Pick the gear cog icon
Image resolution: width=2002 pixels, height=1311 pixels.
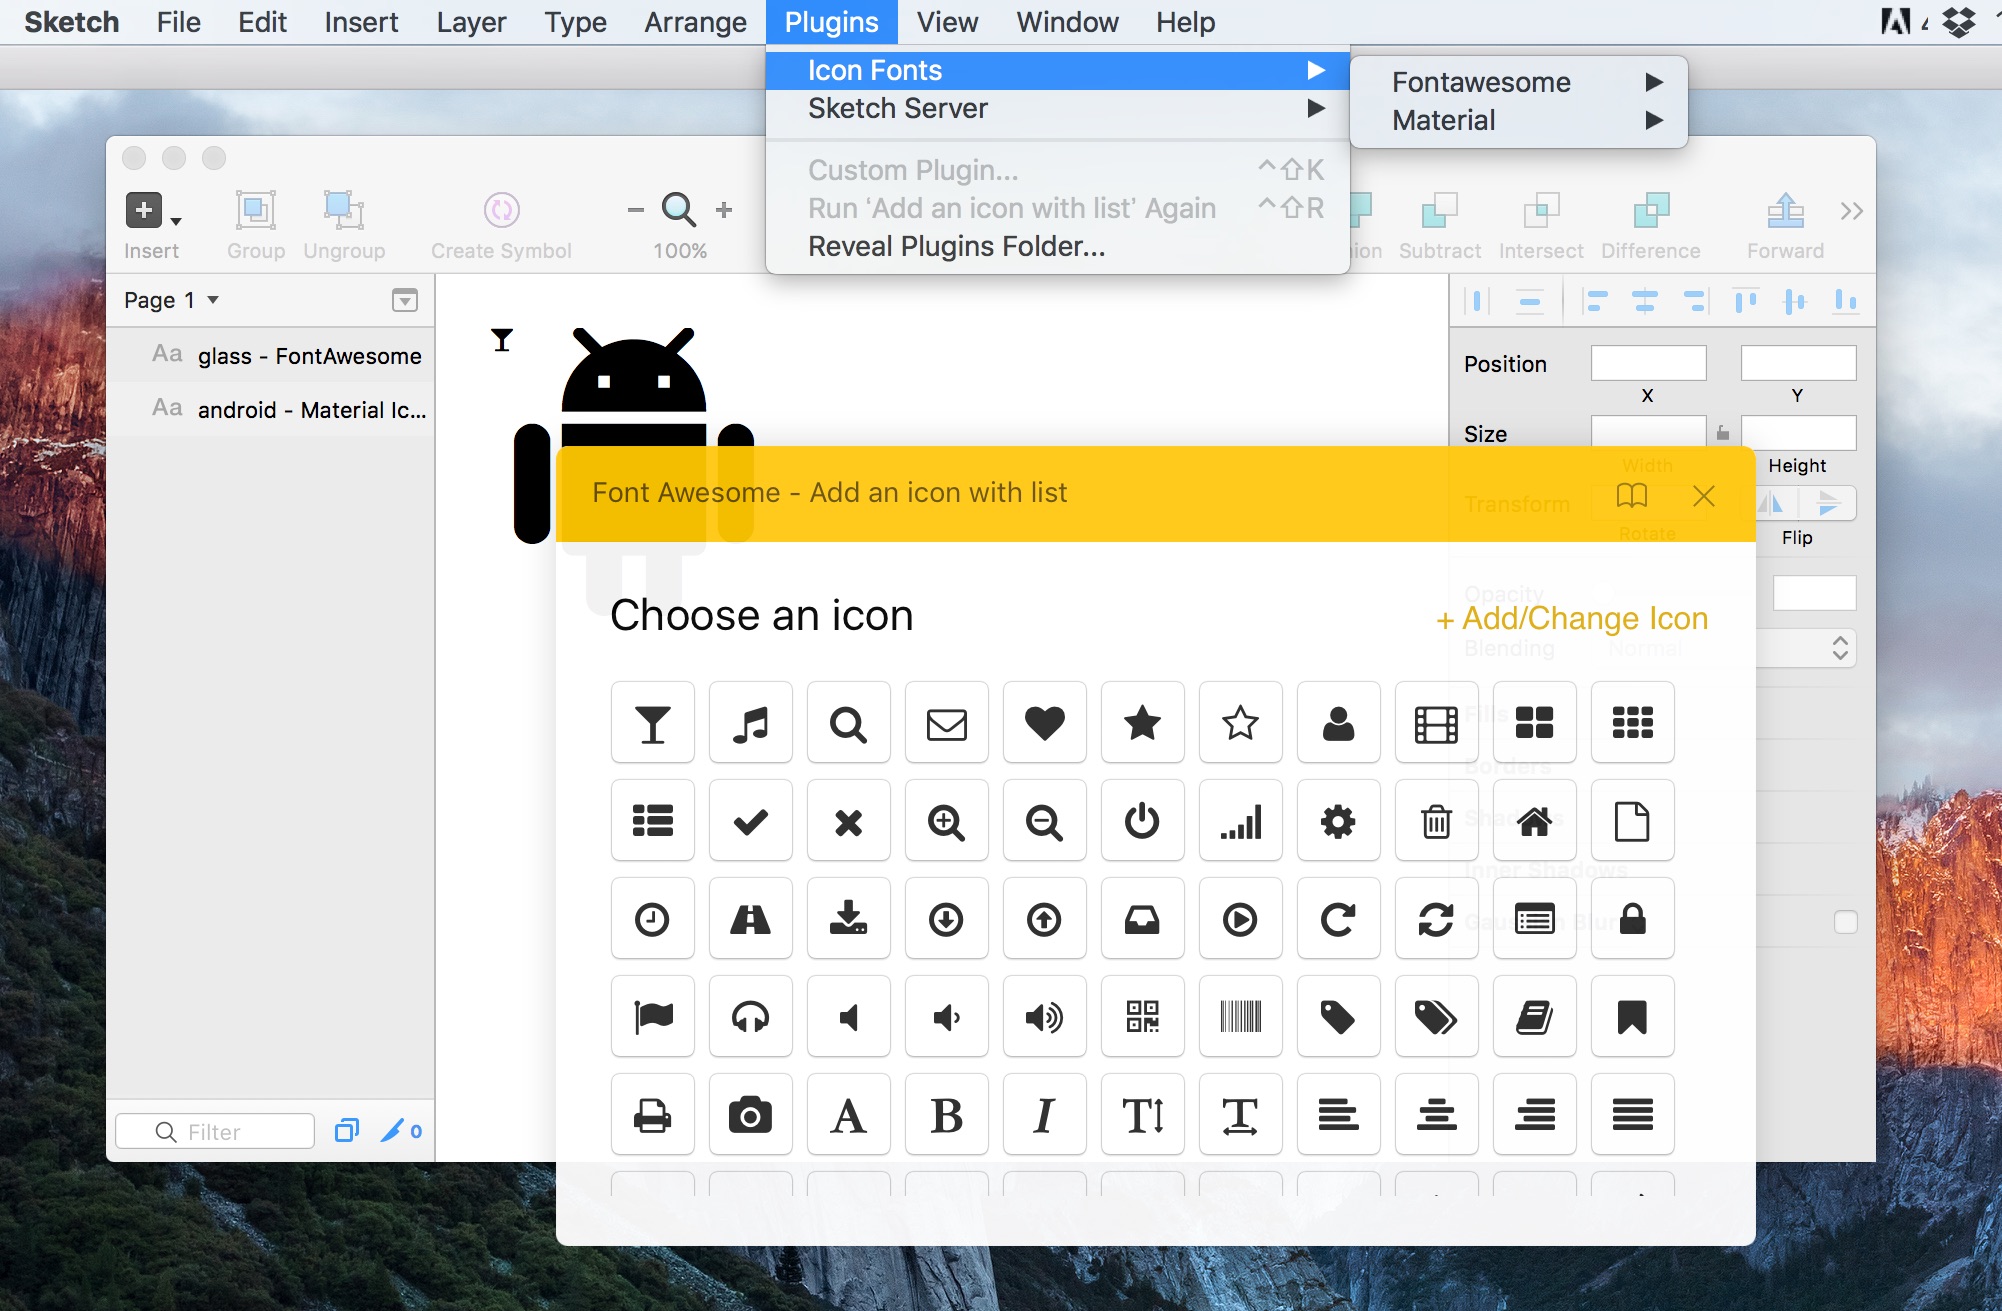pyautogui.click(x=1338, y=821)
